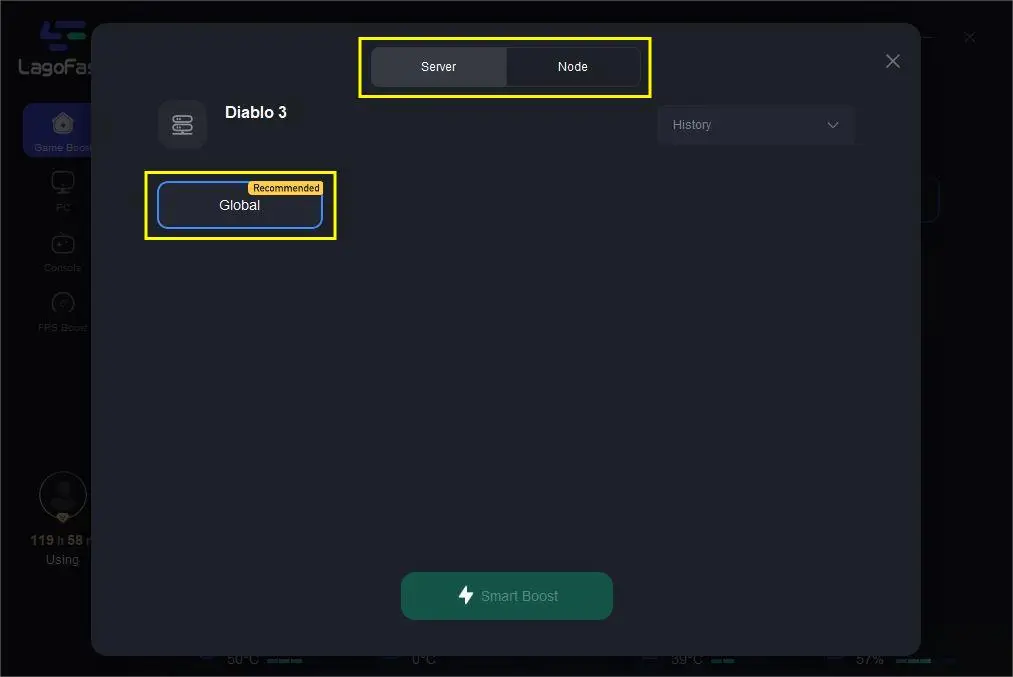Click the Diablo 3 game title
This screenshot has width=1013, height=677.
[256, 112]
